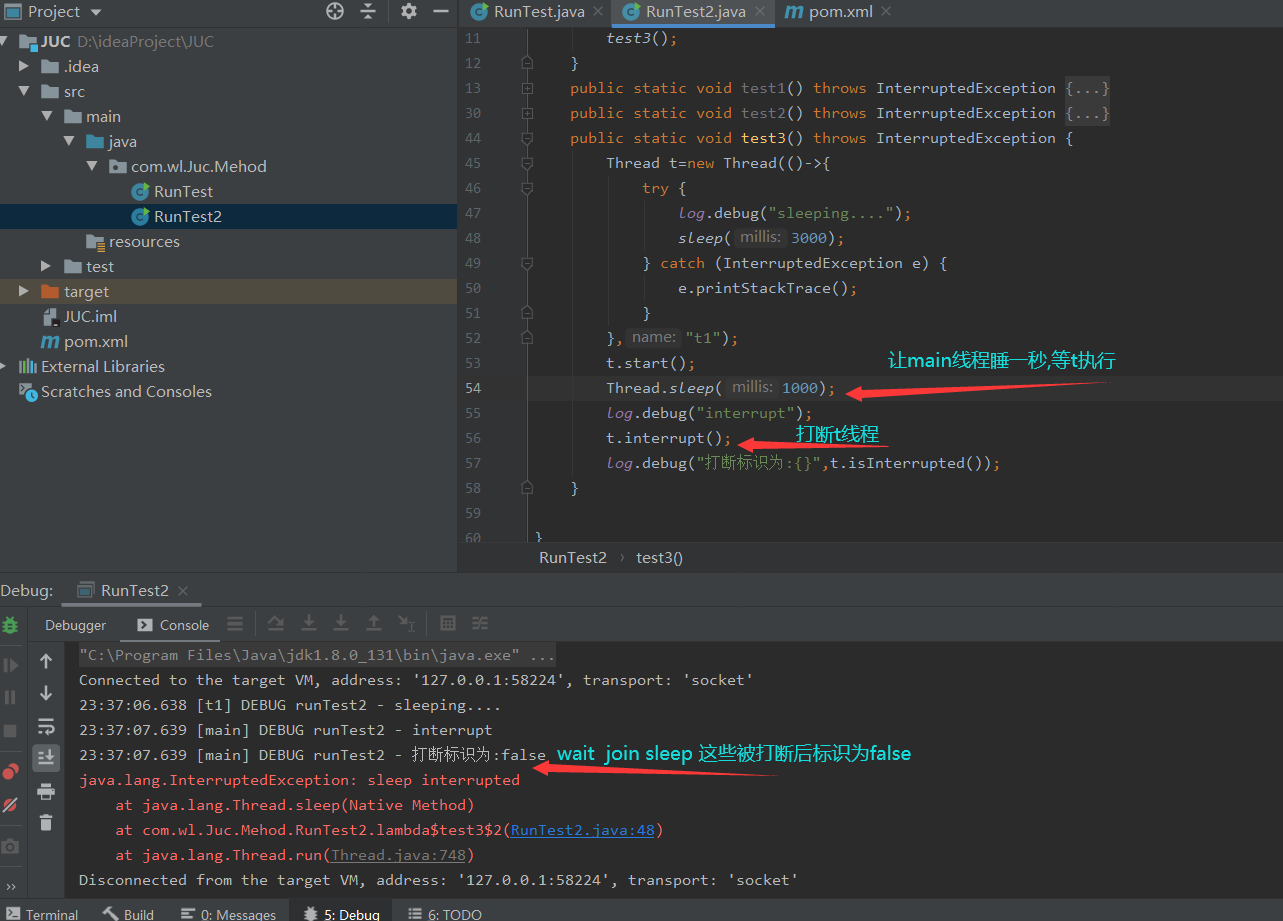The image size is (1283, 921).
Task: Click the Stop debug icon
Action: pyautogui.click(x=10, y=731)
